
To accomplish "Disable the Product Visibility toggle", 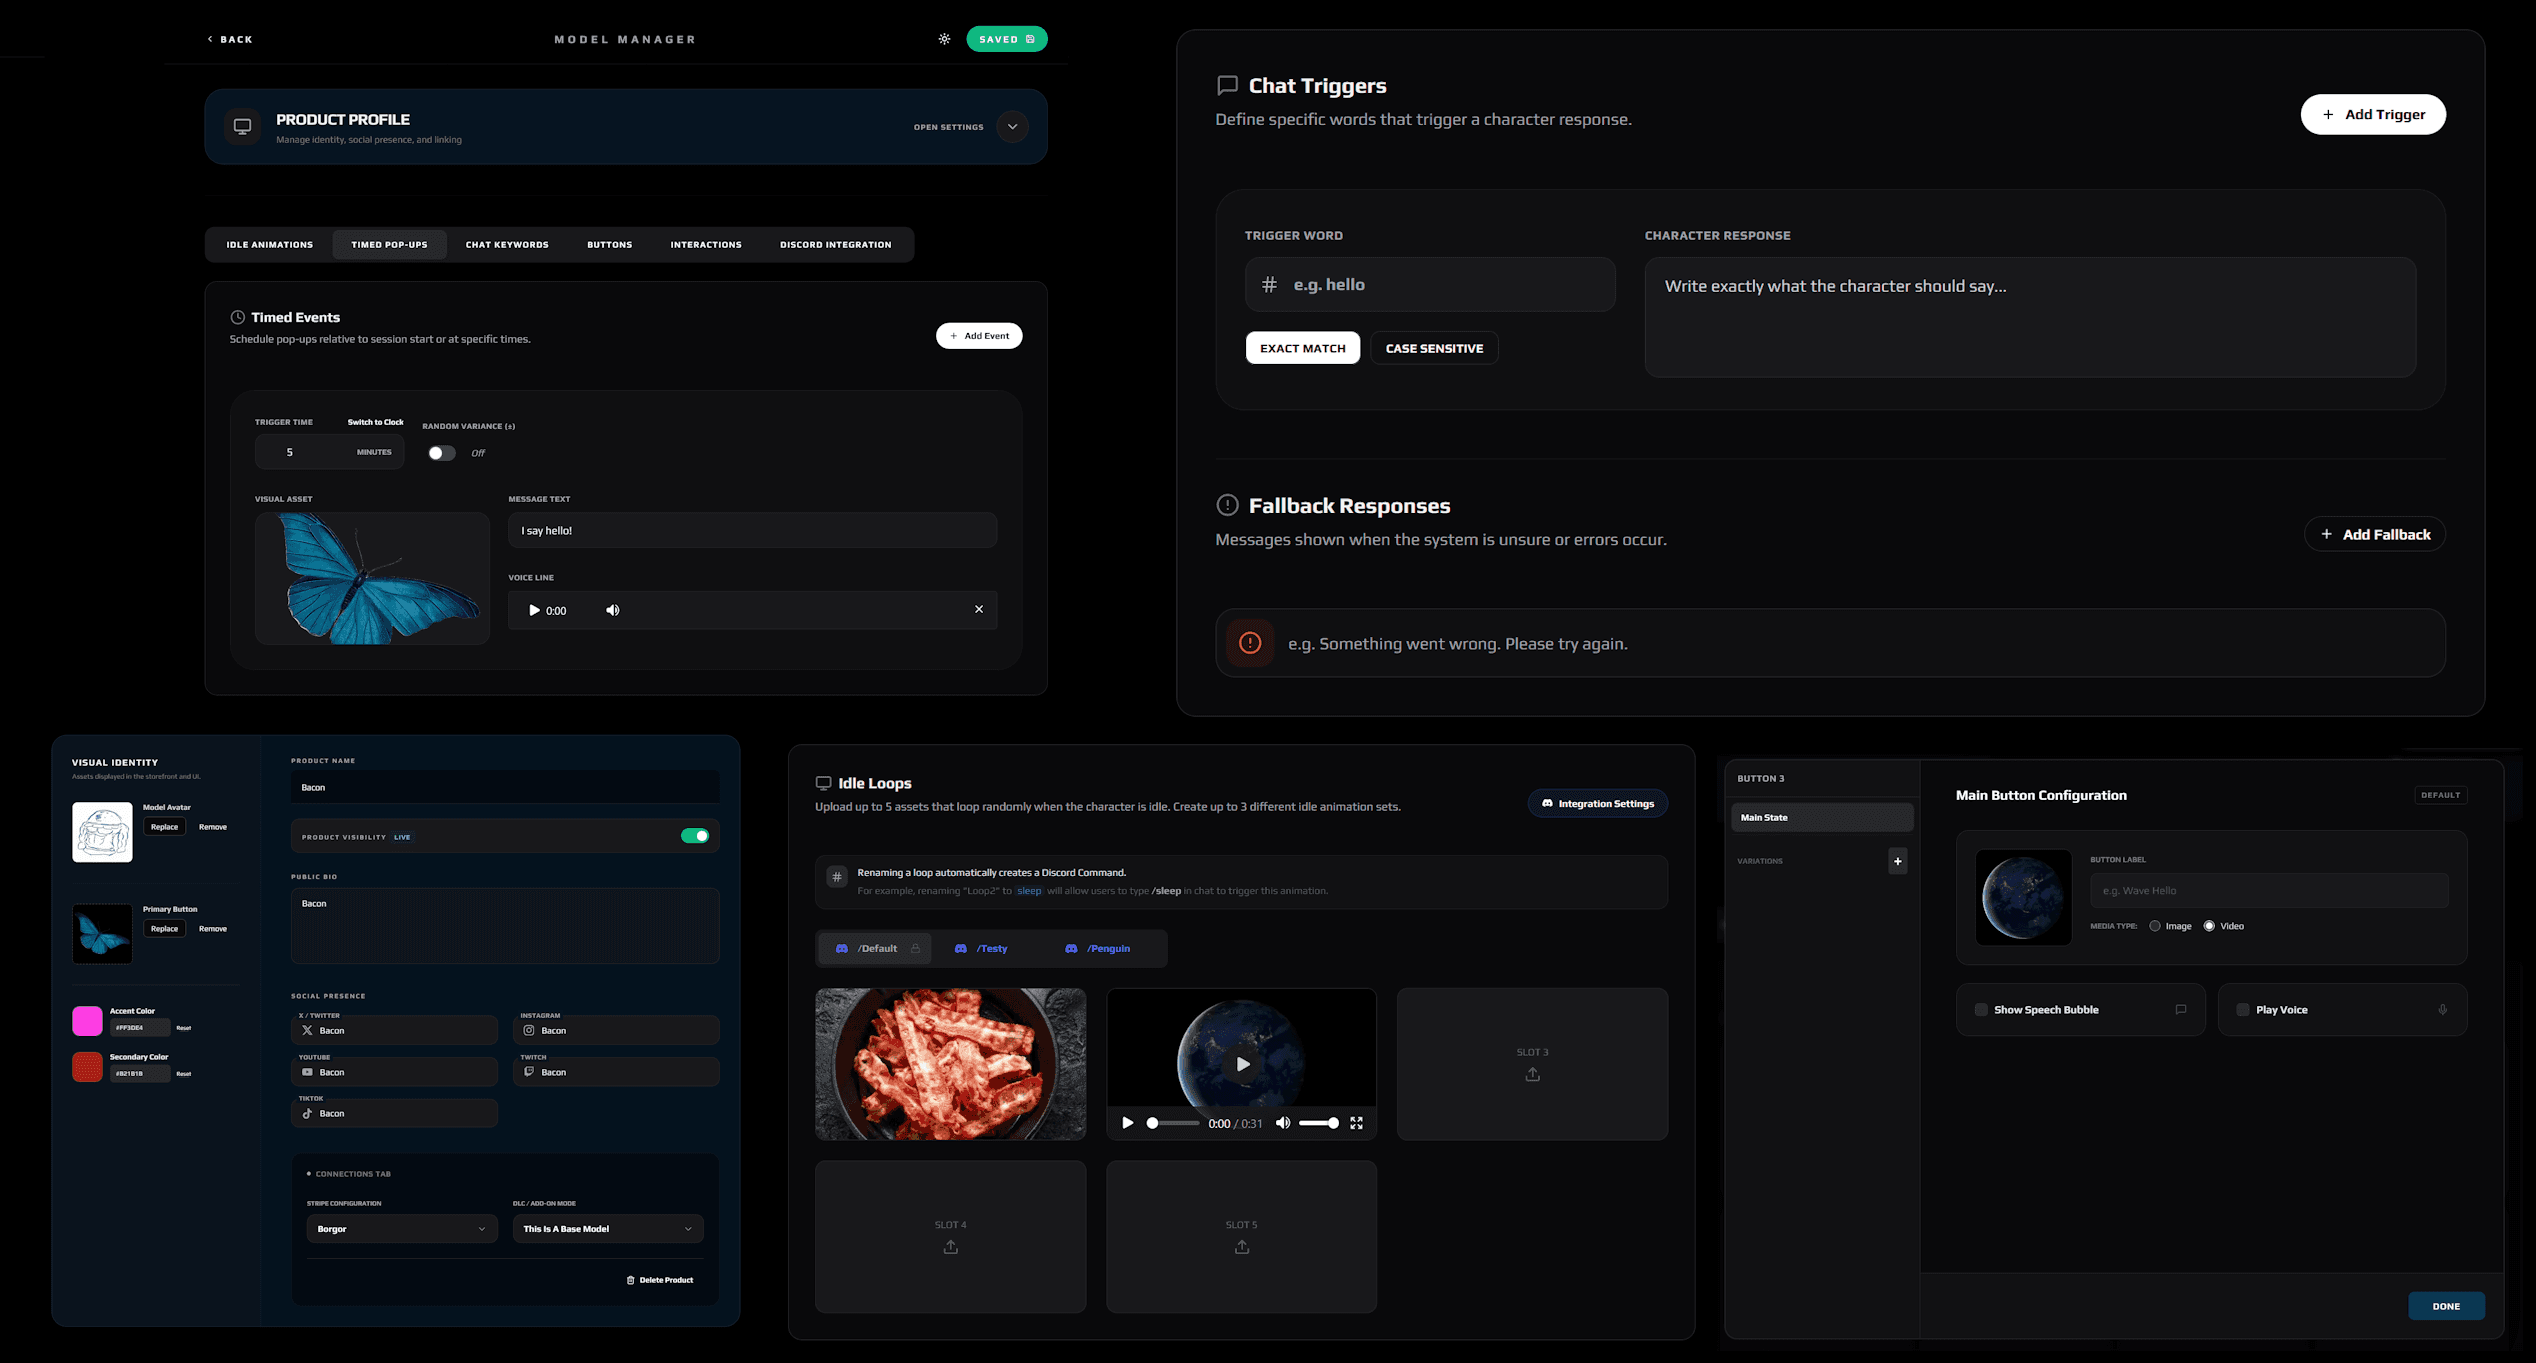I will (695, 836).
